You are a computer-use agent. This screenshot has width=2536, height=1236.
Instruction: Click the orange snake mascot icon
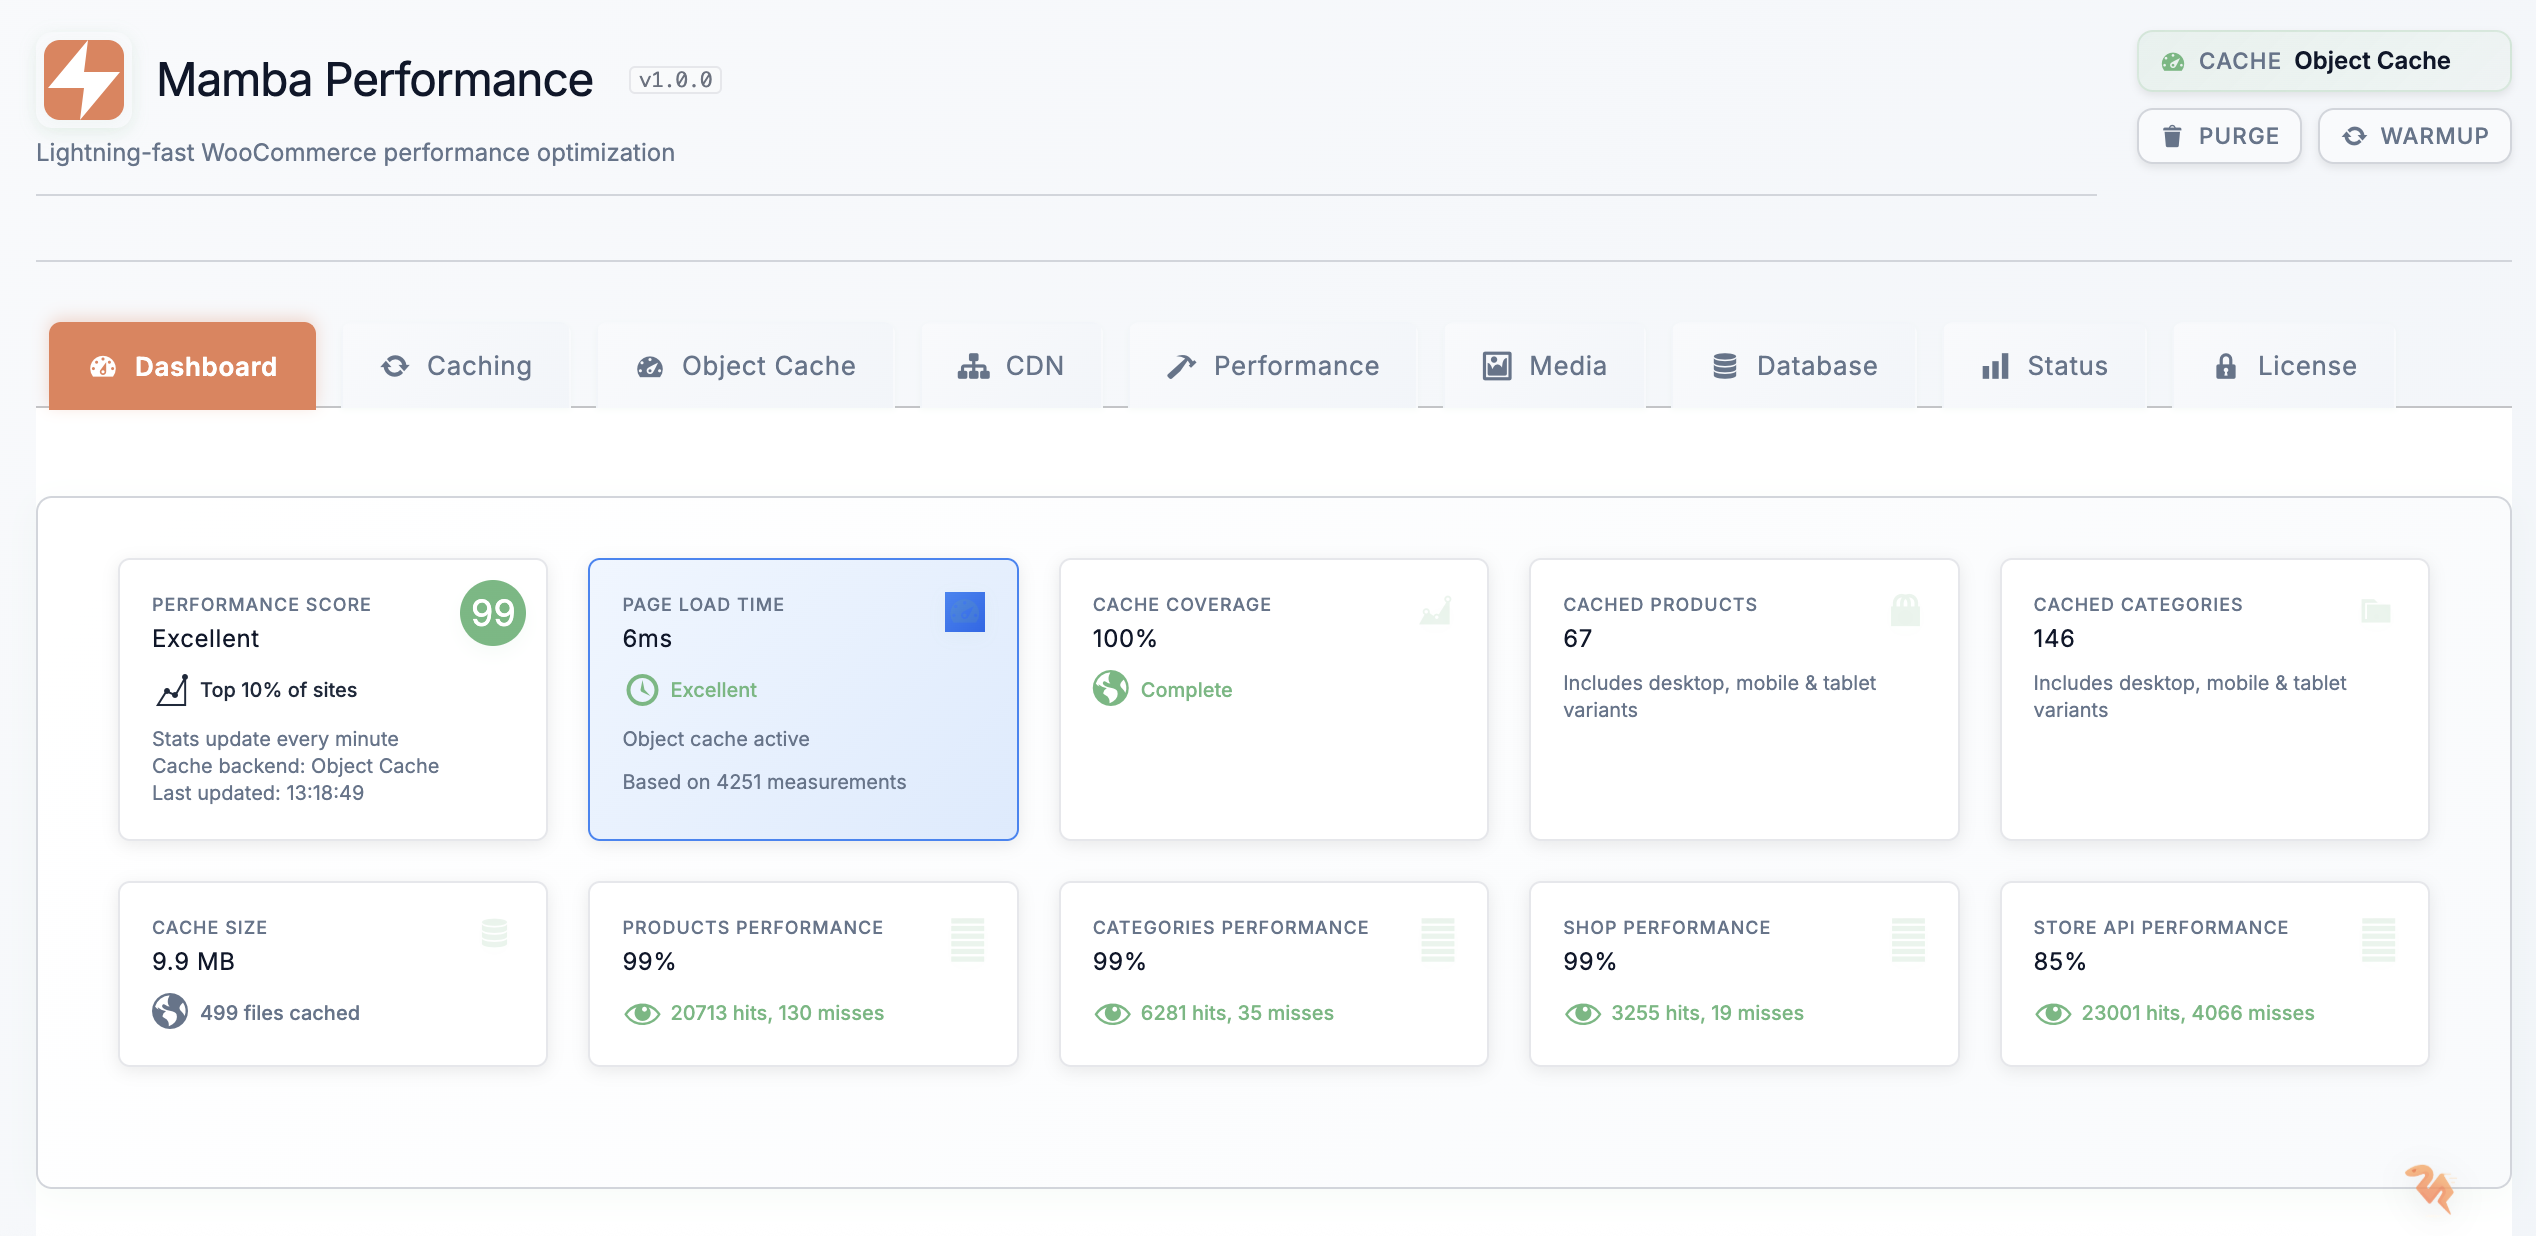[x=2430, y=1188]
